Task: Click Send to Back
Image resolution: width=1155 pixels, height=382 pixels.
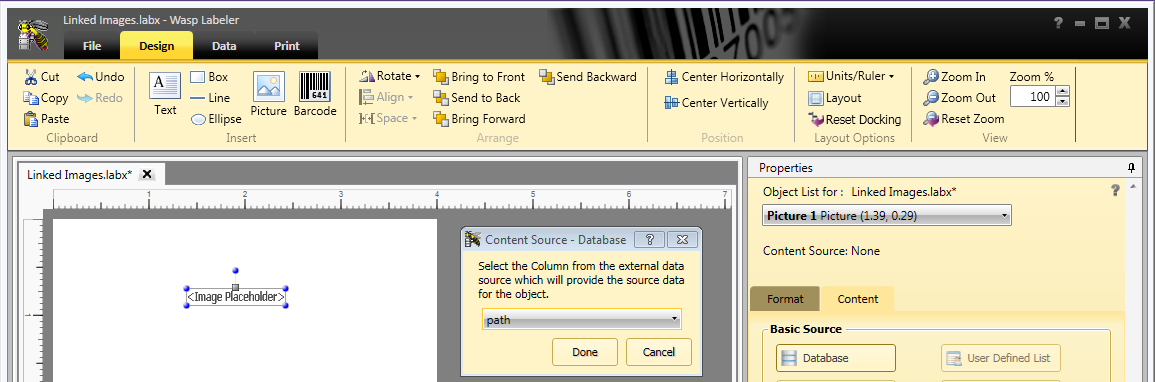Action: coord(477,98)
